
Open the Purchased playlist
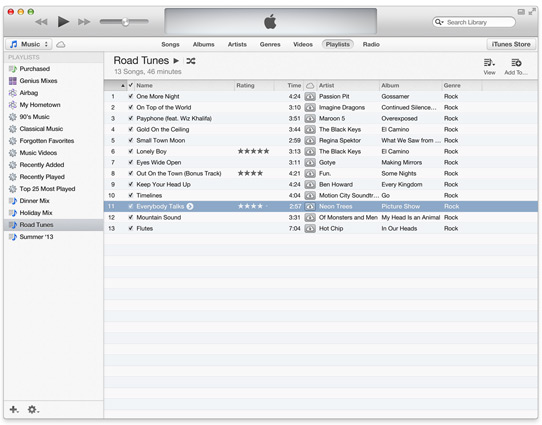click(x=54, y=69)
